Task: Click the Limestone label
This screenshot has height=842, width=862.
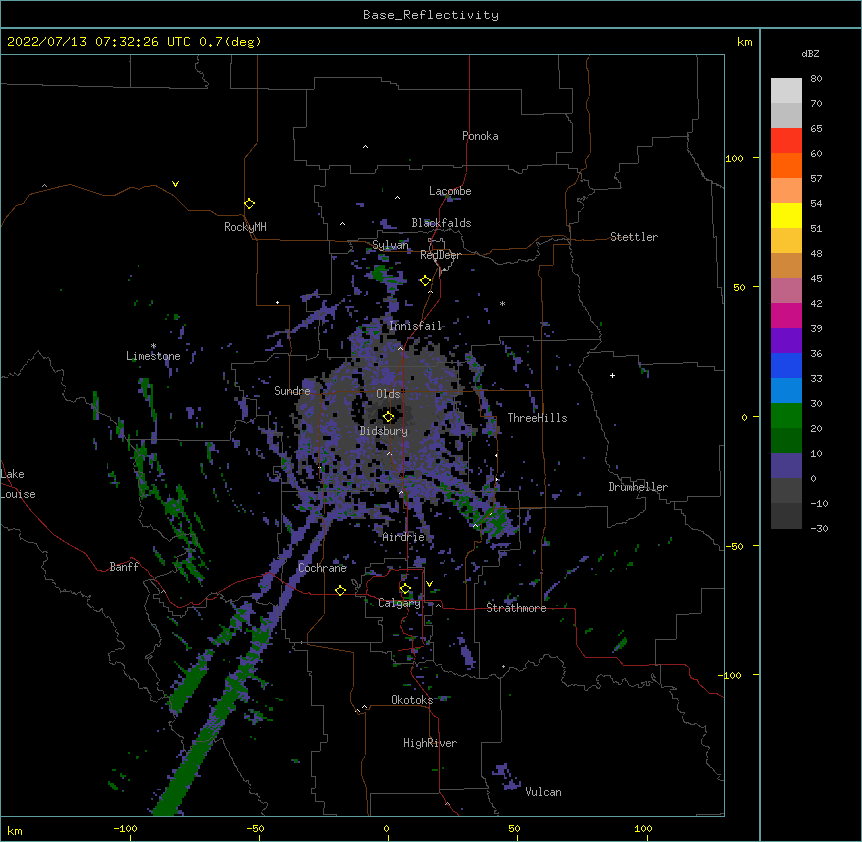Action: (x=153, y=356)
